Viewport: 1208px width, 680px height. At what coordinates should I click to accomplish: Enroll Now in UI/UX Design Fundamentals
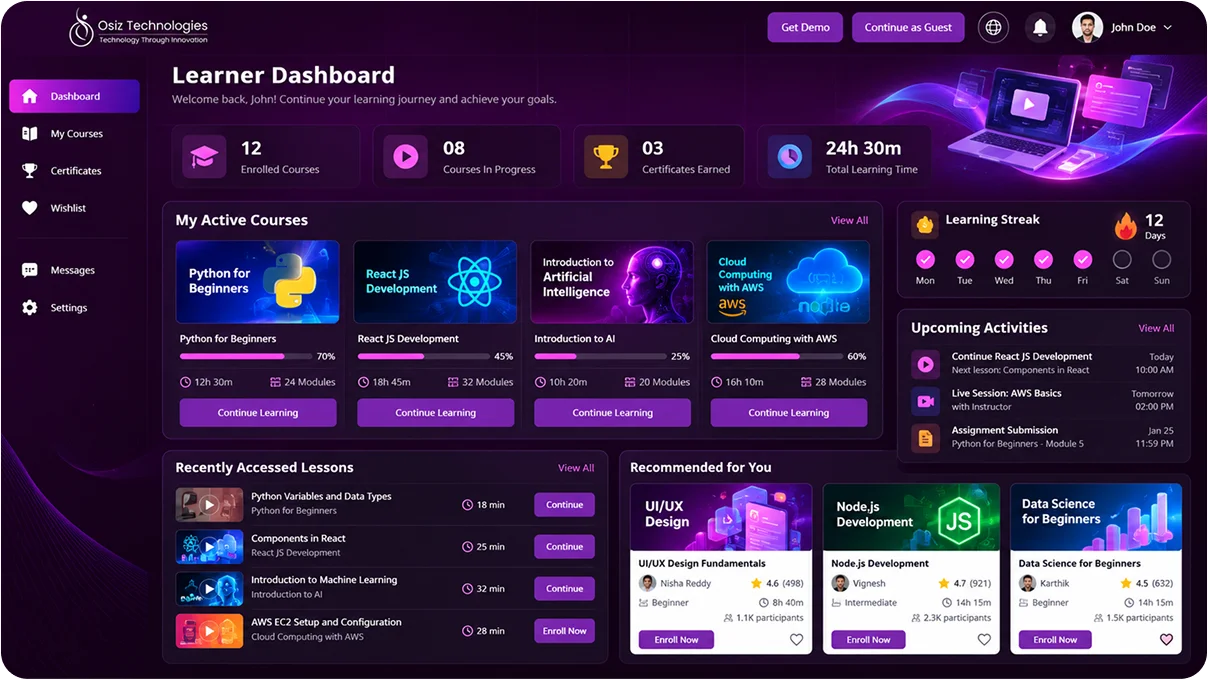(676, 640)
